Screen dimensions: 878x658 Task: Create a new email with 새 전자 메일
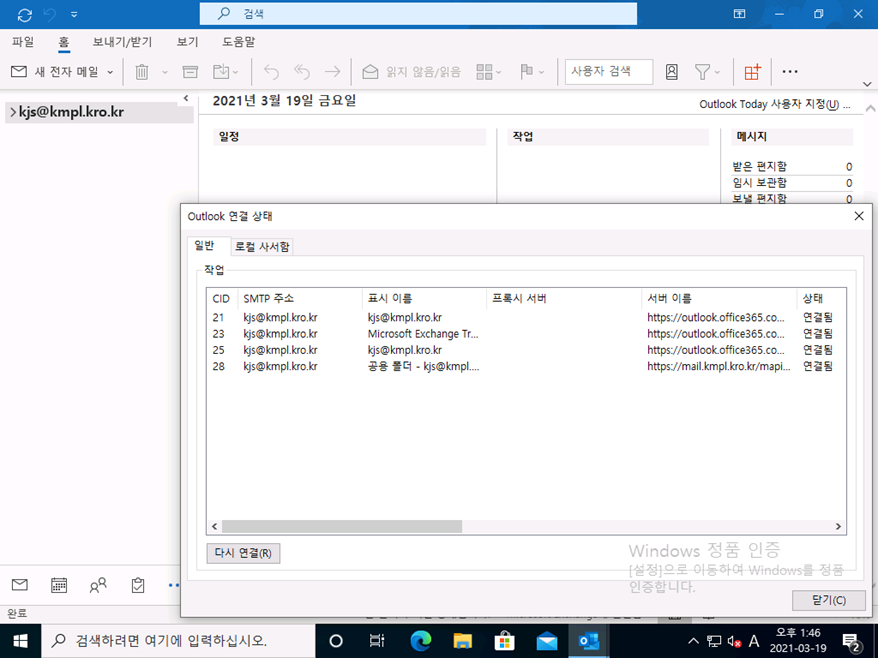[55, 72]
